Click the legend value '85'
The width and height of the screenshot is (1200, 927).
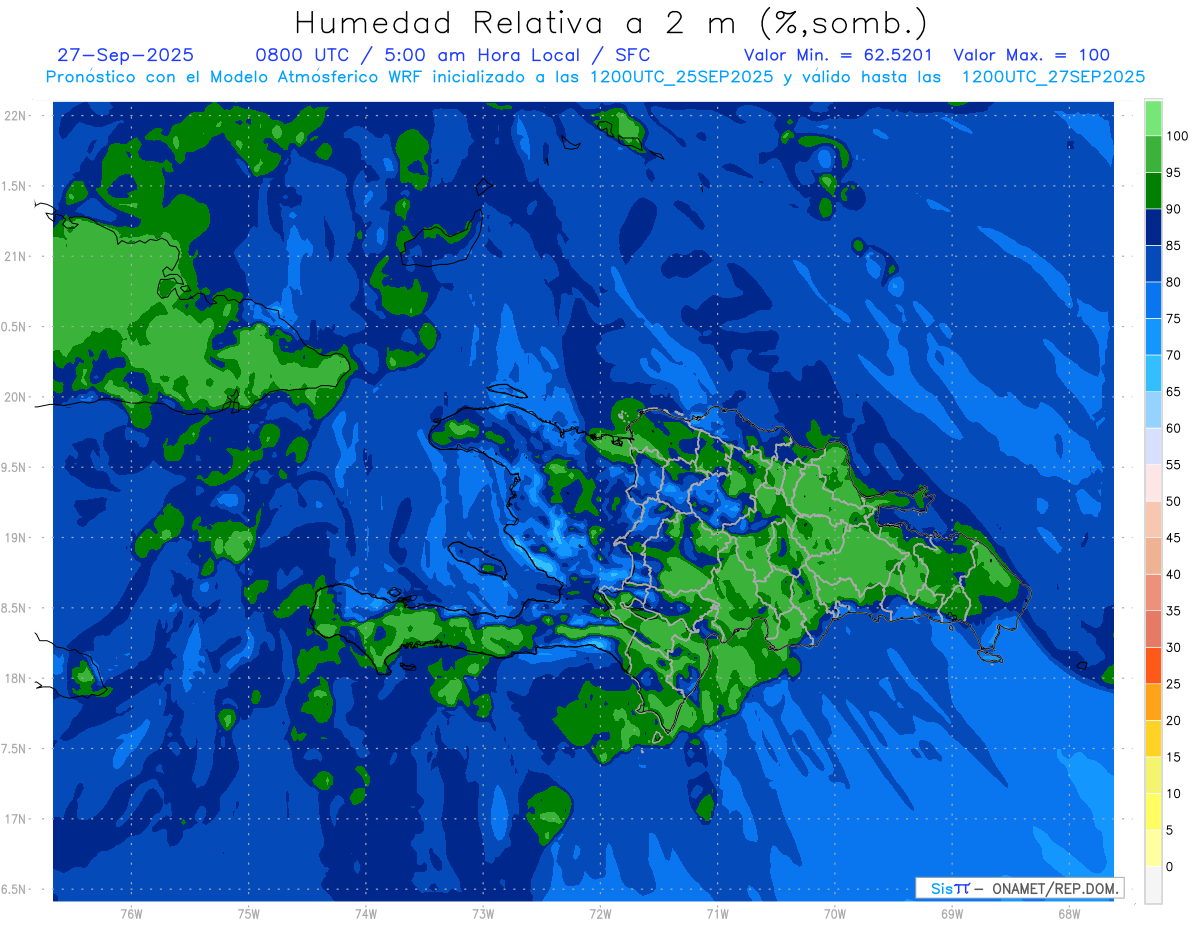click(1173, 246)
